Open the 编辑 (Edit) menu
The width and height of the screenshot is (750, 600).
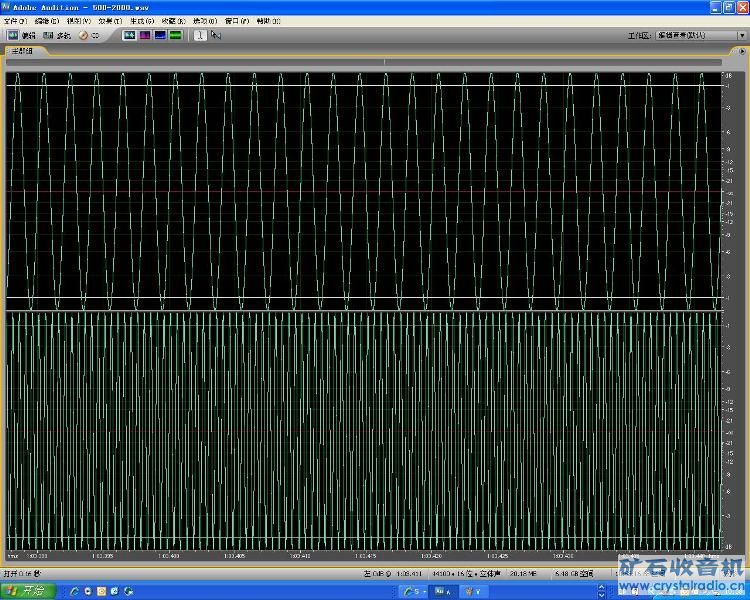pyautogui.click(x=46, y=21)
